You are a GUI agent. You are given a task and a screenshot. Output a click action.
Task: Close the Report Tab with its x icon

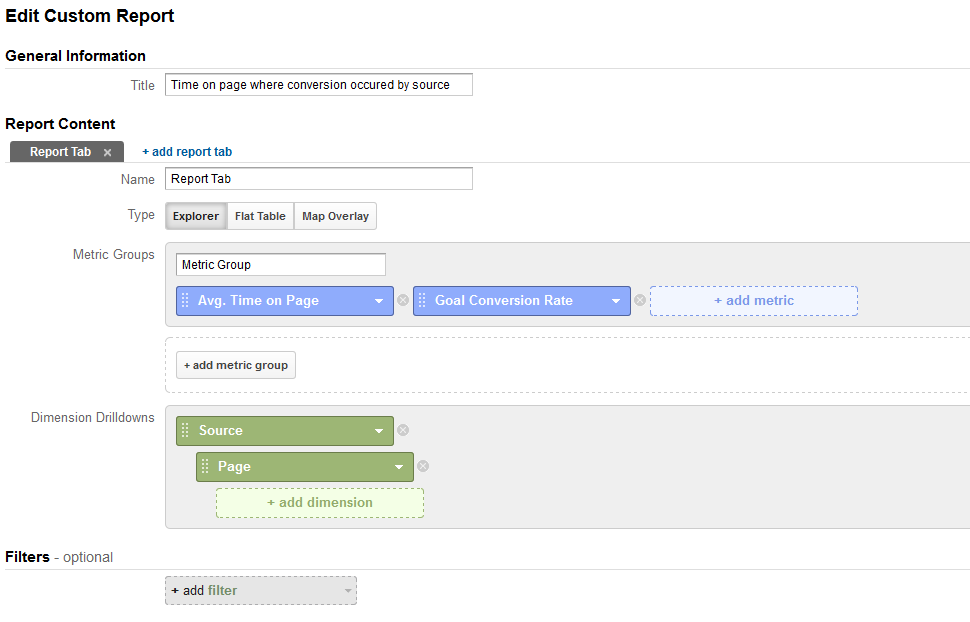tap(107, 153)
